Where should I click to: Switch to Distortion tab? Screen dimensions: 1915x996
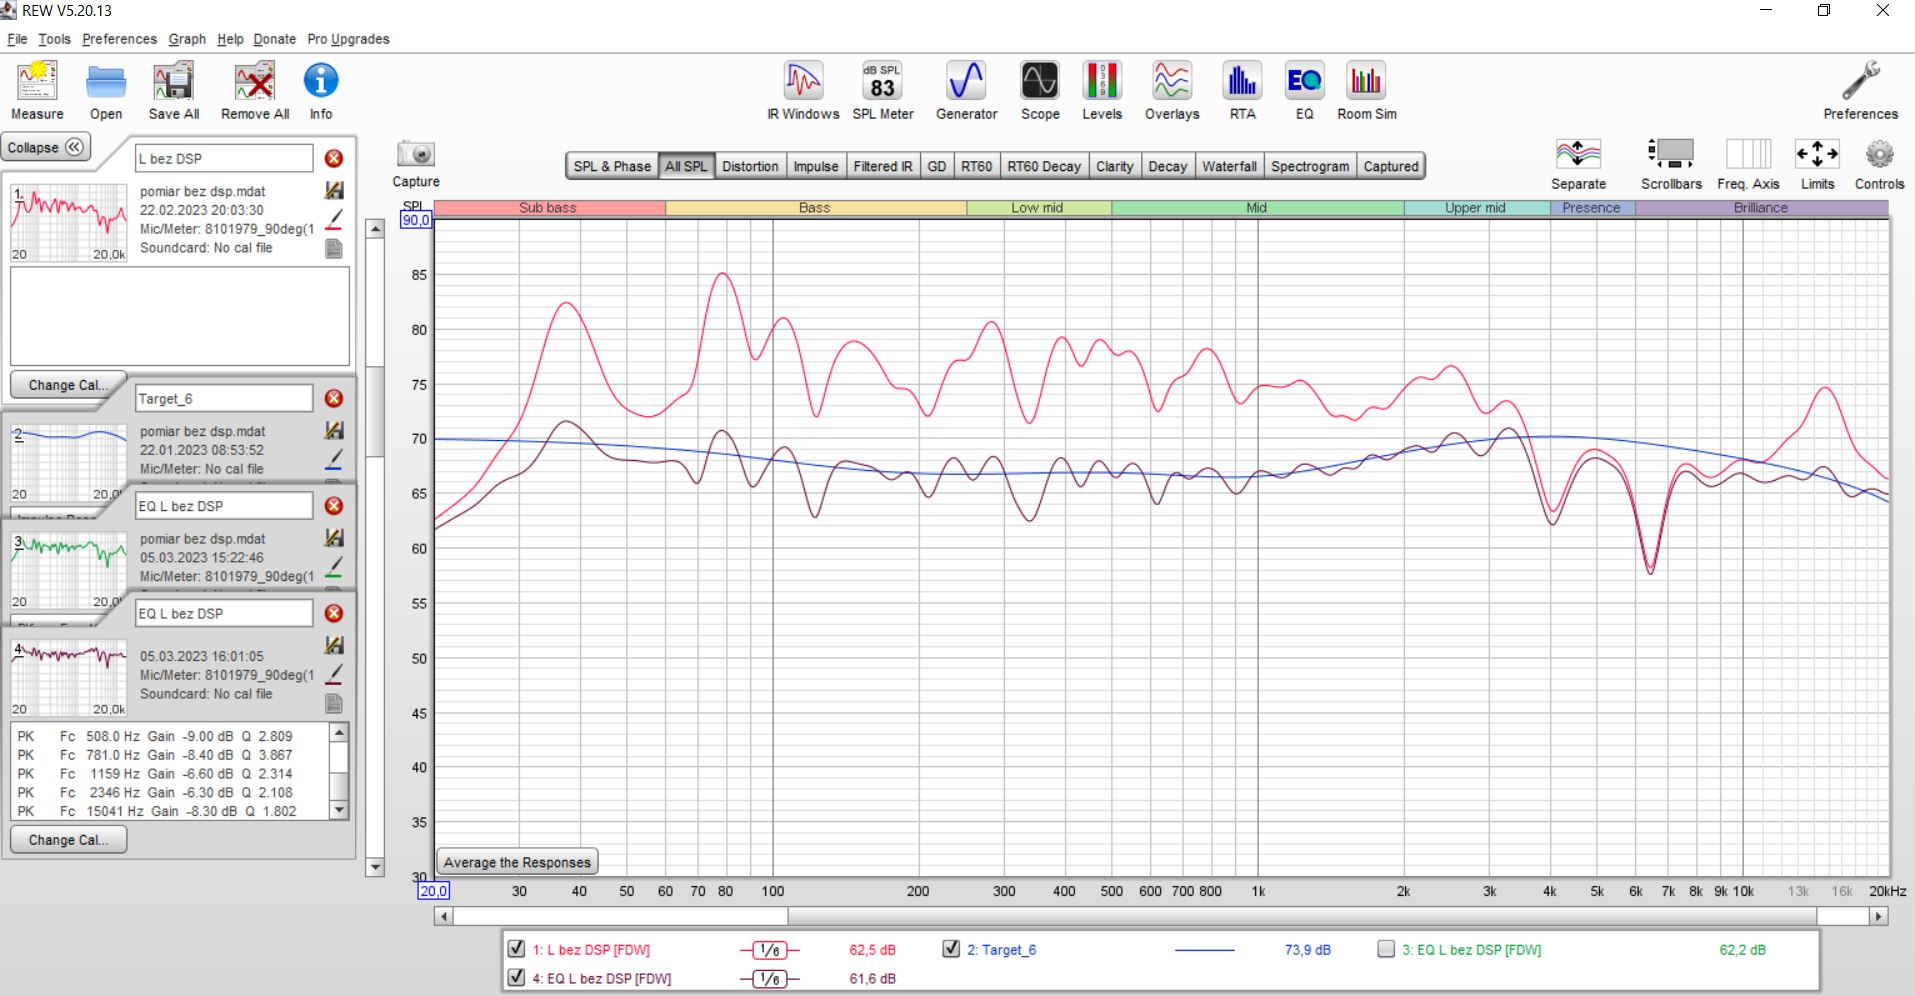[x=750, y=166]
